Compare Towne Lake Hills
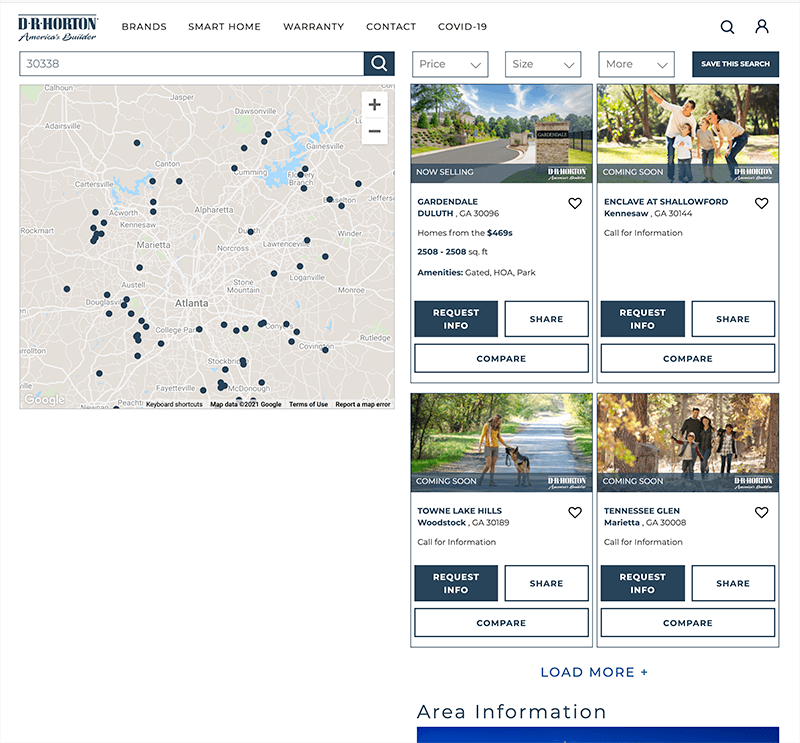 click(502, 623)
